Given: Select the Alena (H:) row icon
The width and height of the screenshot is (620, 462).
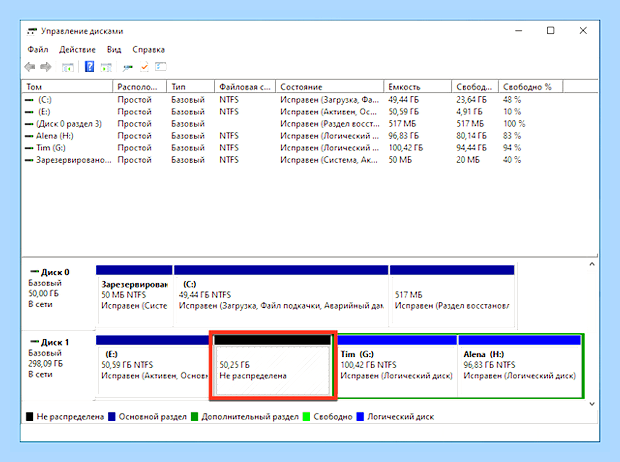Looking at the screenshot, I should 29,136.
